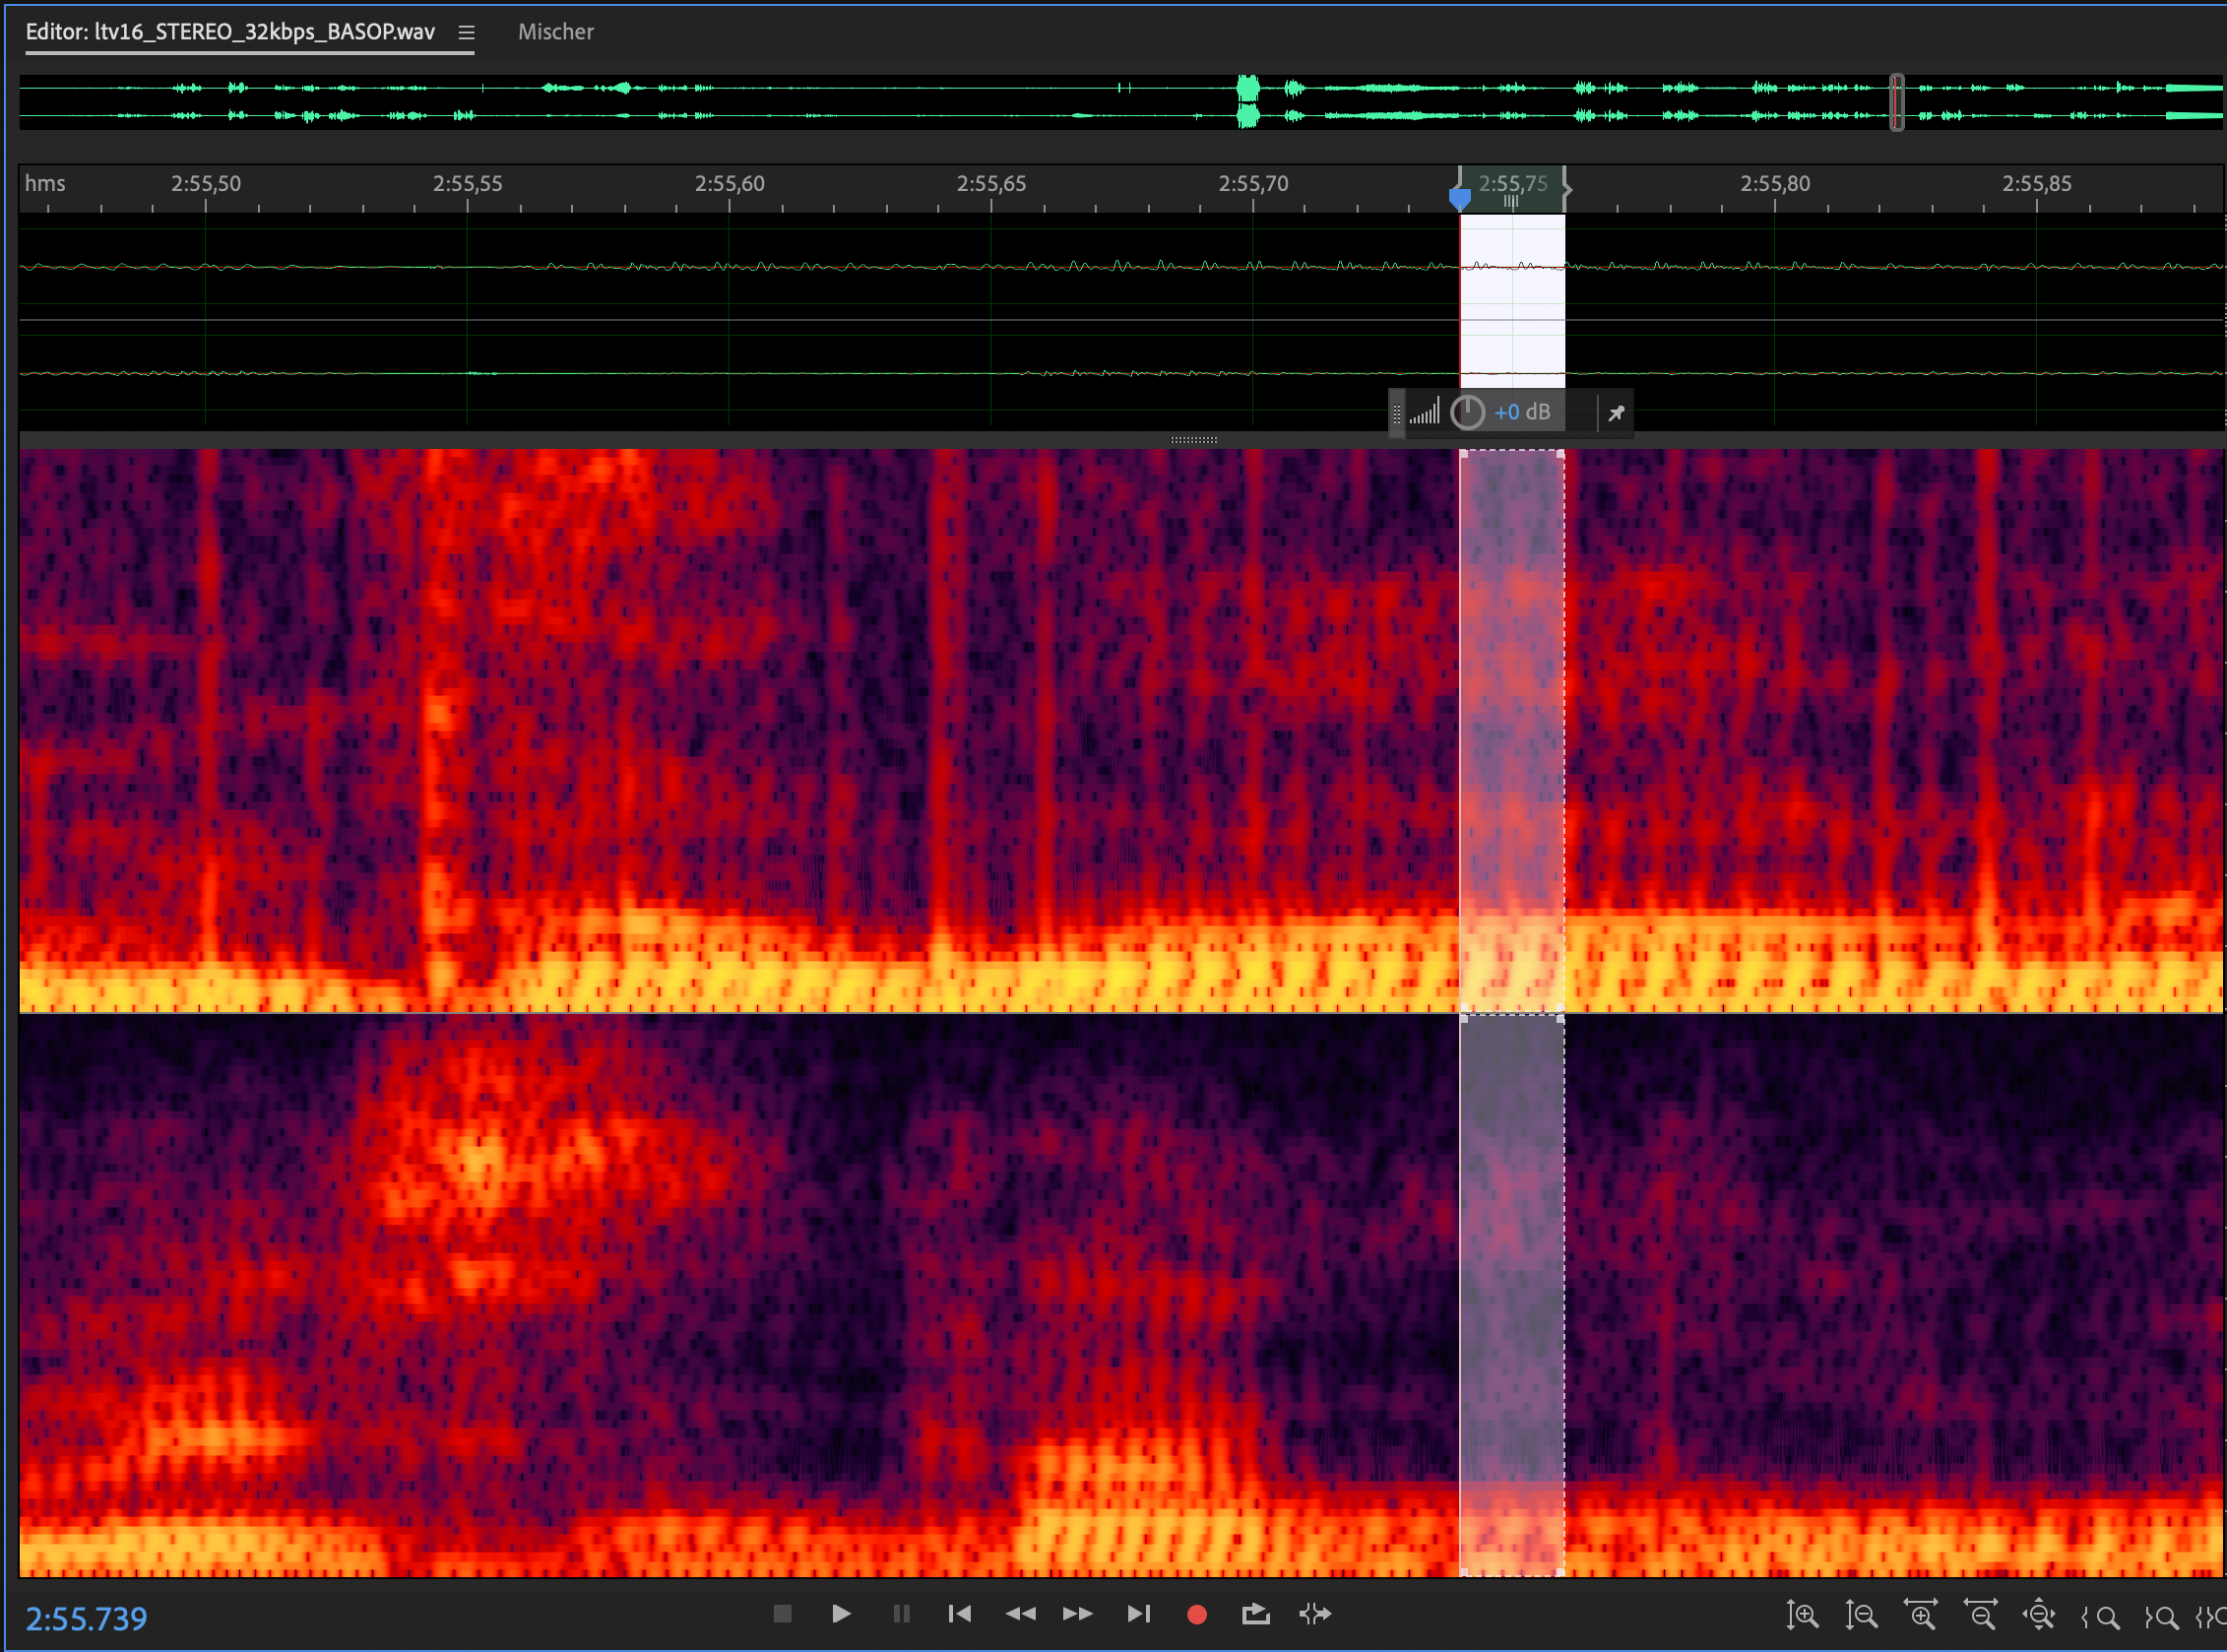Image resolution: width=2227 pixels, height=1652 pixels.
Task: Click the blue playhead marker on ruler
Action: point(1460,197)
